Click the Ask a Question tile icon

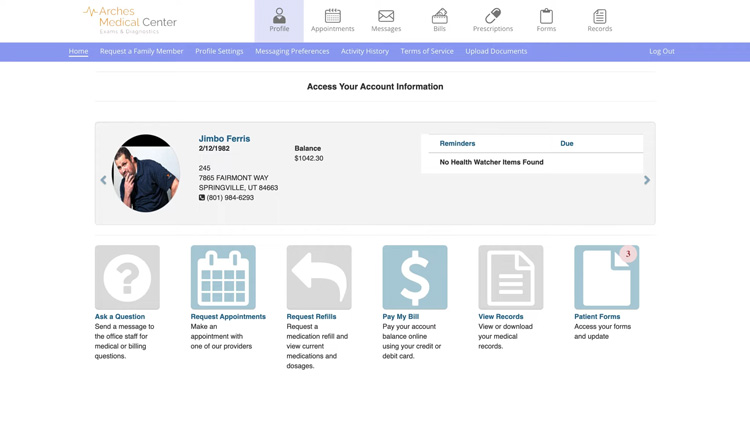127,278
